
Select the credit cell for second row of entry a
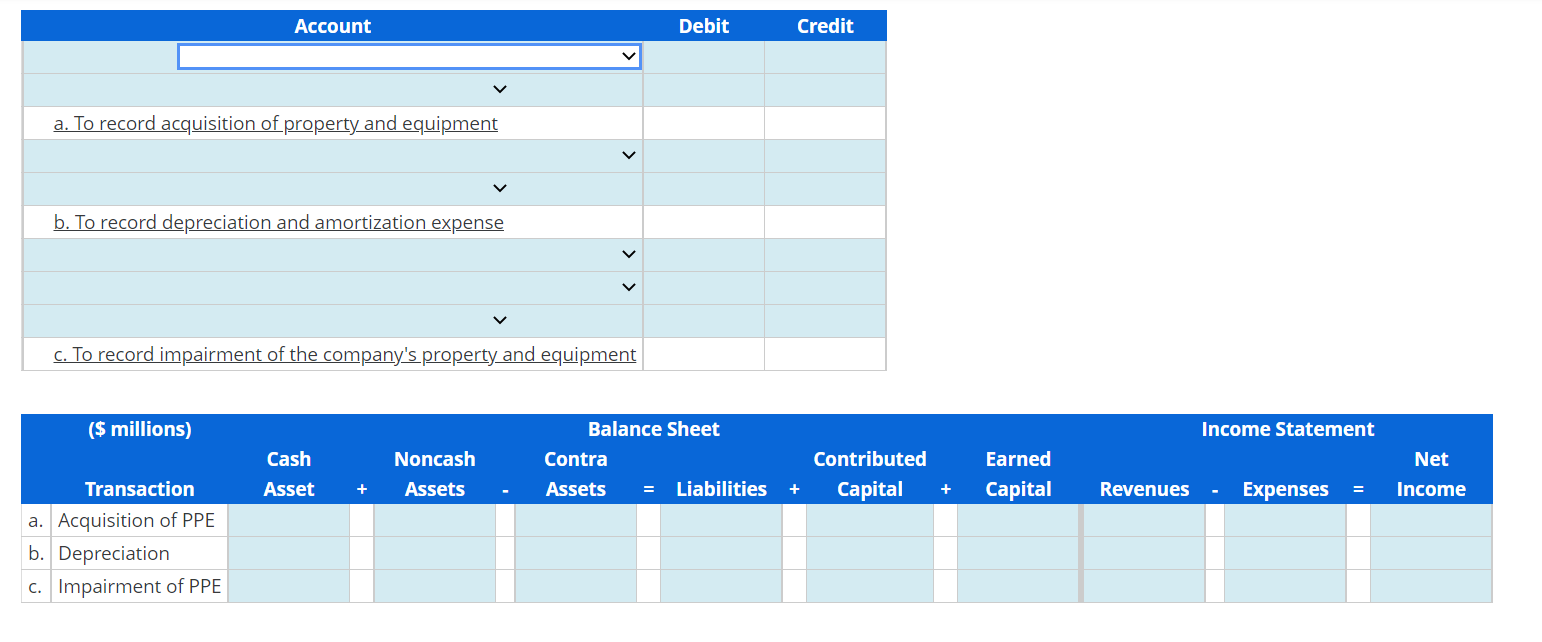[825, 90]
